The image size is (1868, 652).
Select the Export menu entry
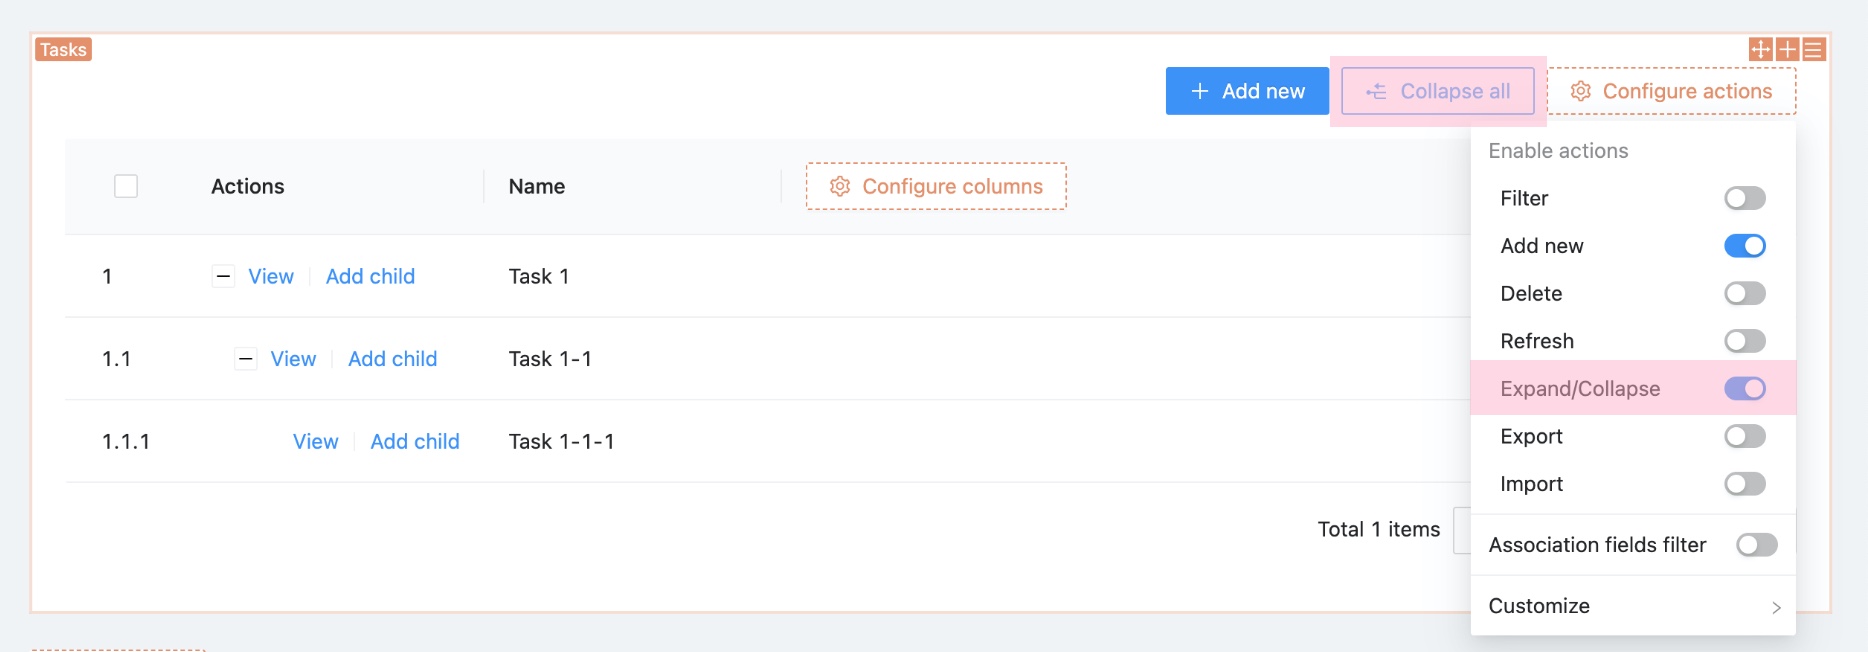pos(1531,437)
